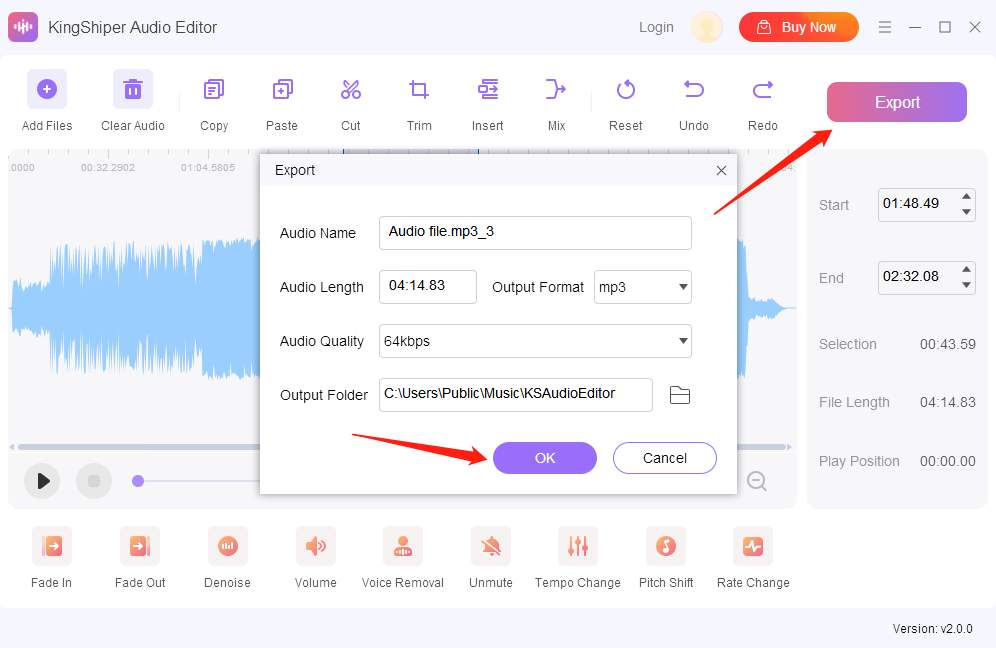
Task: Click the Login link
Action: tap(656, 27)
